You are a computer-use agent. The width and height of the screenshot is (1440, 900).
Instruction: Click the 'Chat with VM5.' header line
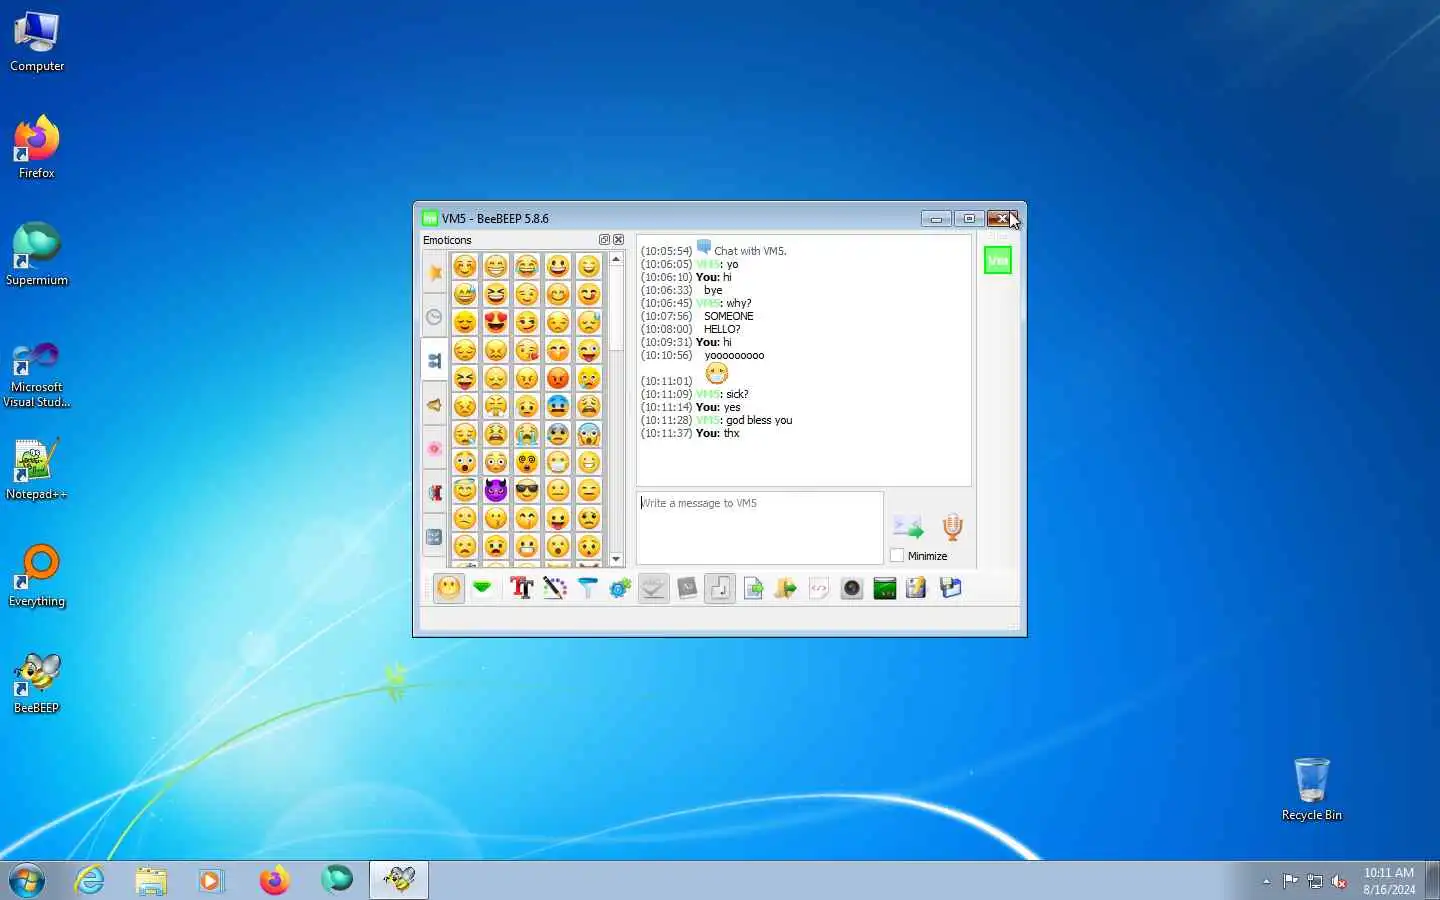tap(750, 251)
